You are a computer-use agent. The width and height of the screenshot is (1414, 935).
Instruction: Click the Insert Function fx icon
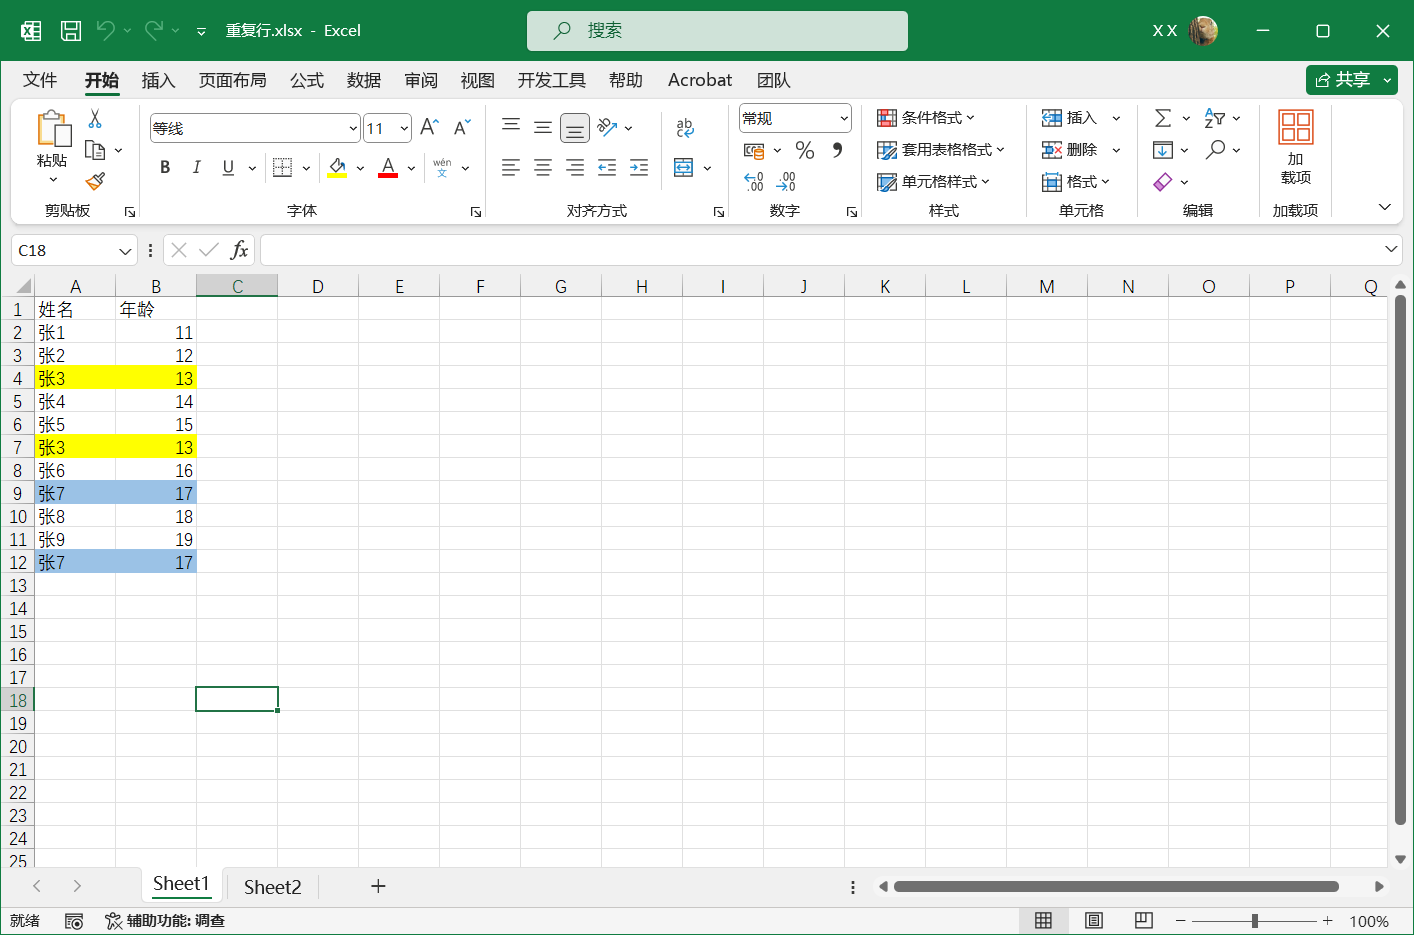tap(239, 250)
